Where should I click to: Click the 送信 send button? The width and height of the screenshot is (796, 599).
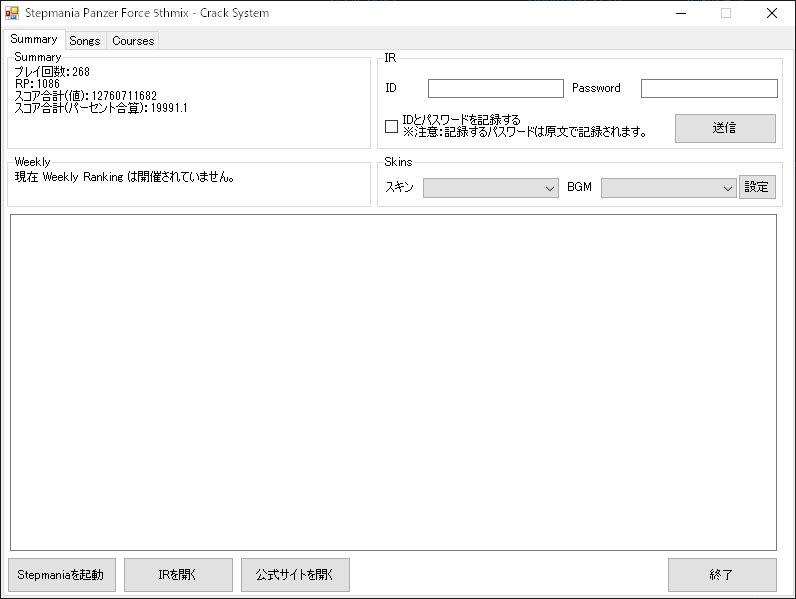[725, 128]
